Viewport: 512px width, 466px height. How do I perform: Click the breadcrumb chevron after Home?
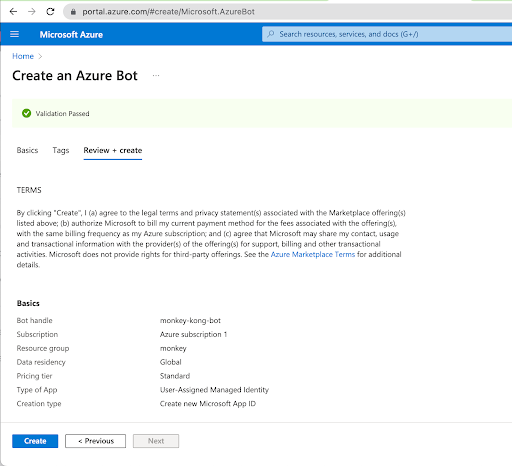tap(40, 56)
